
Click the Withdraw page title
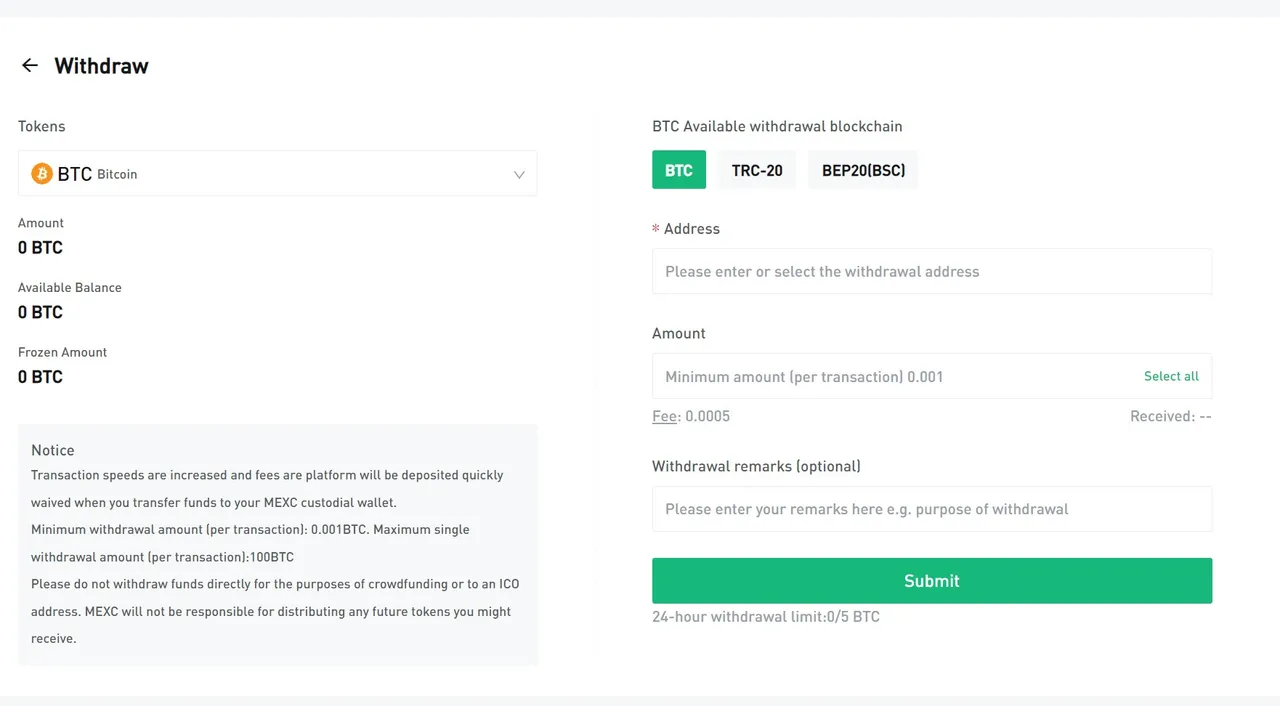pos(101,66)
